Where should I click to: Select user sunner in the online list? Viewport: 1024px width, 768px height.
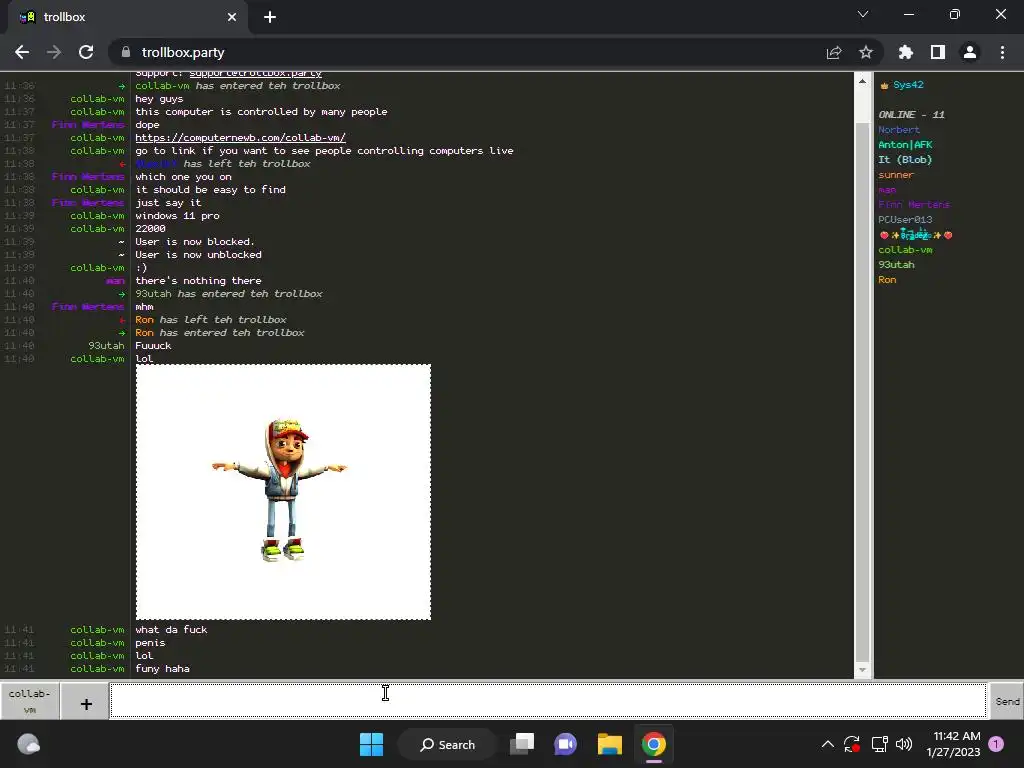(895, 175)
